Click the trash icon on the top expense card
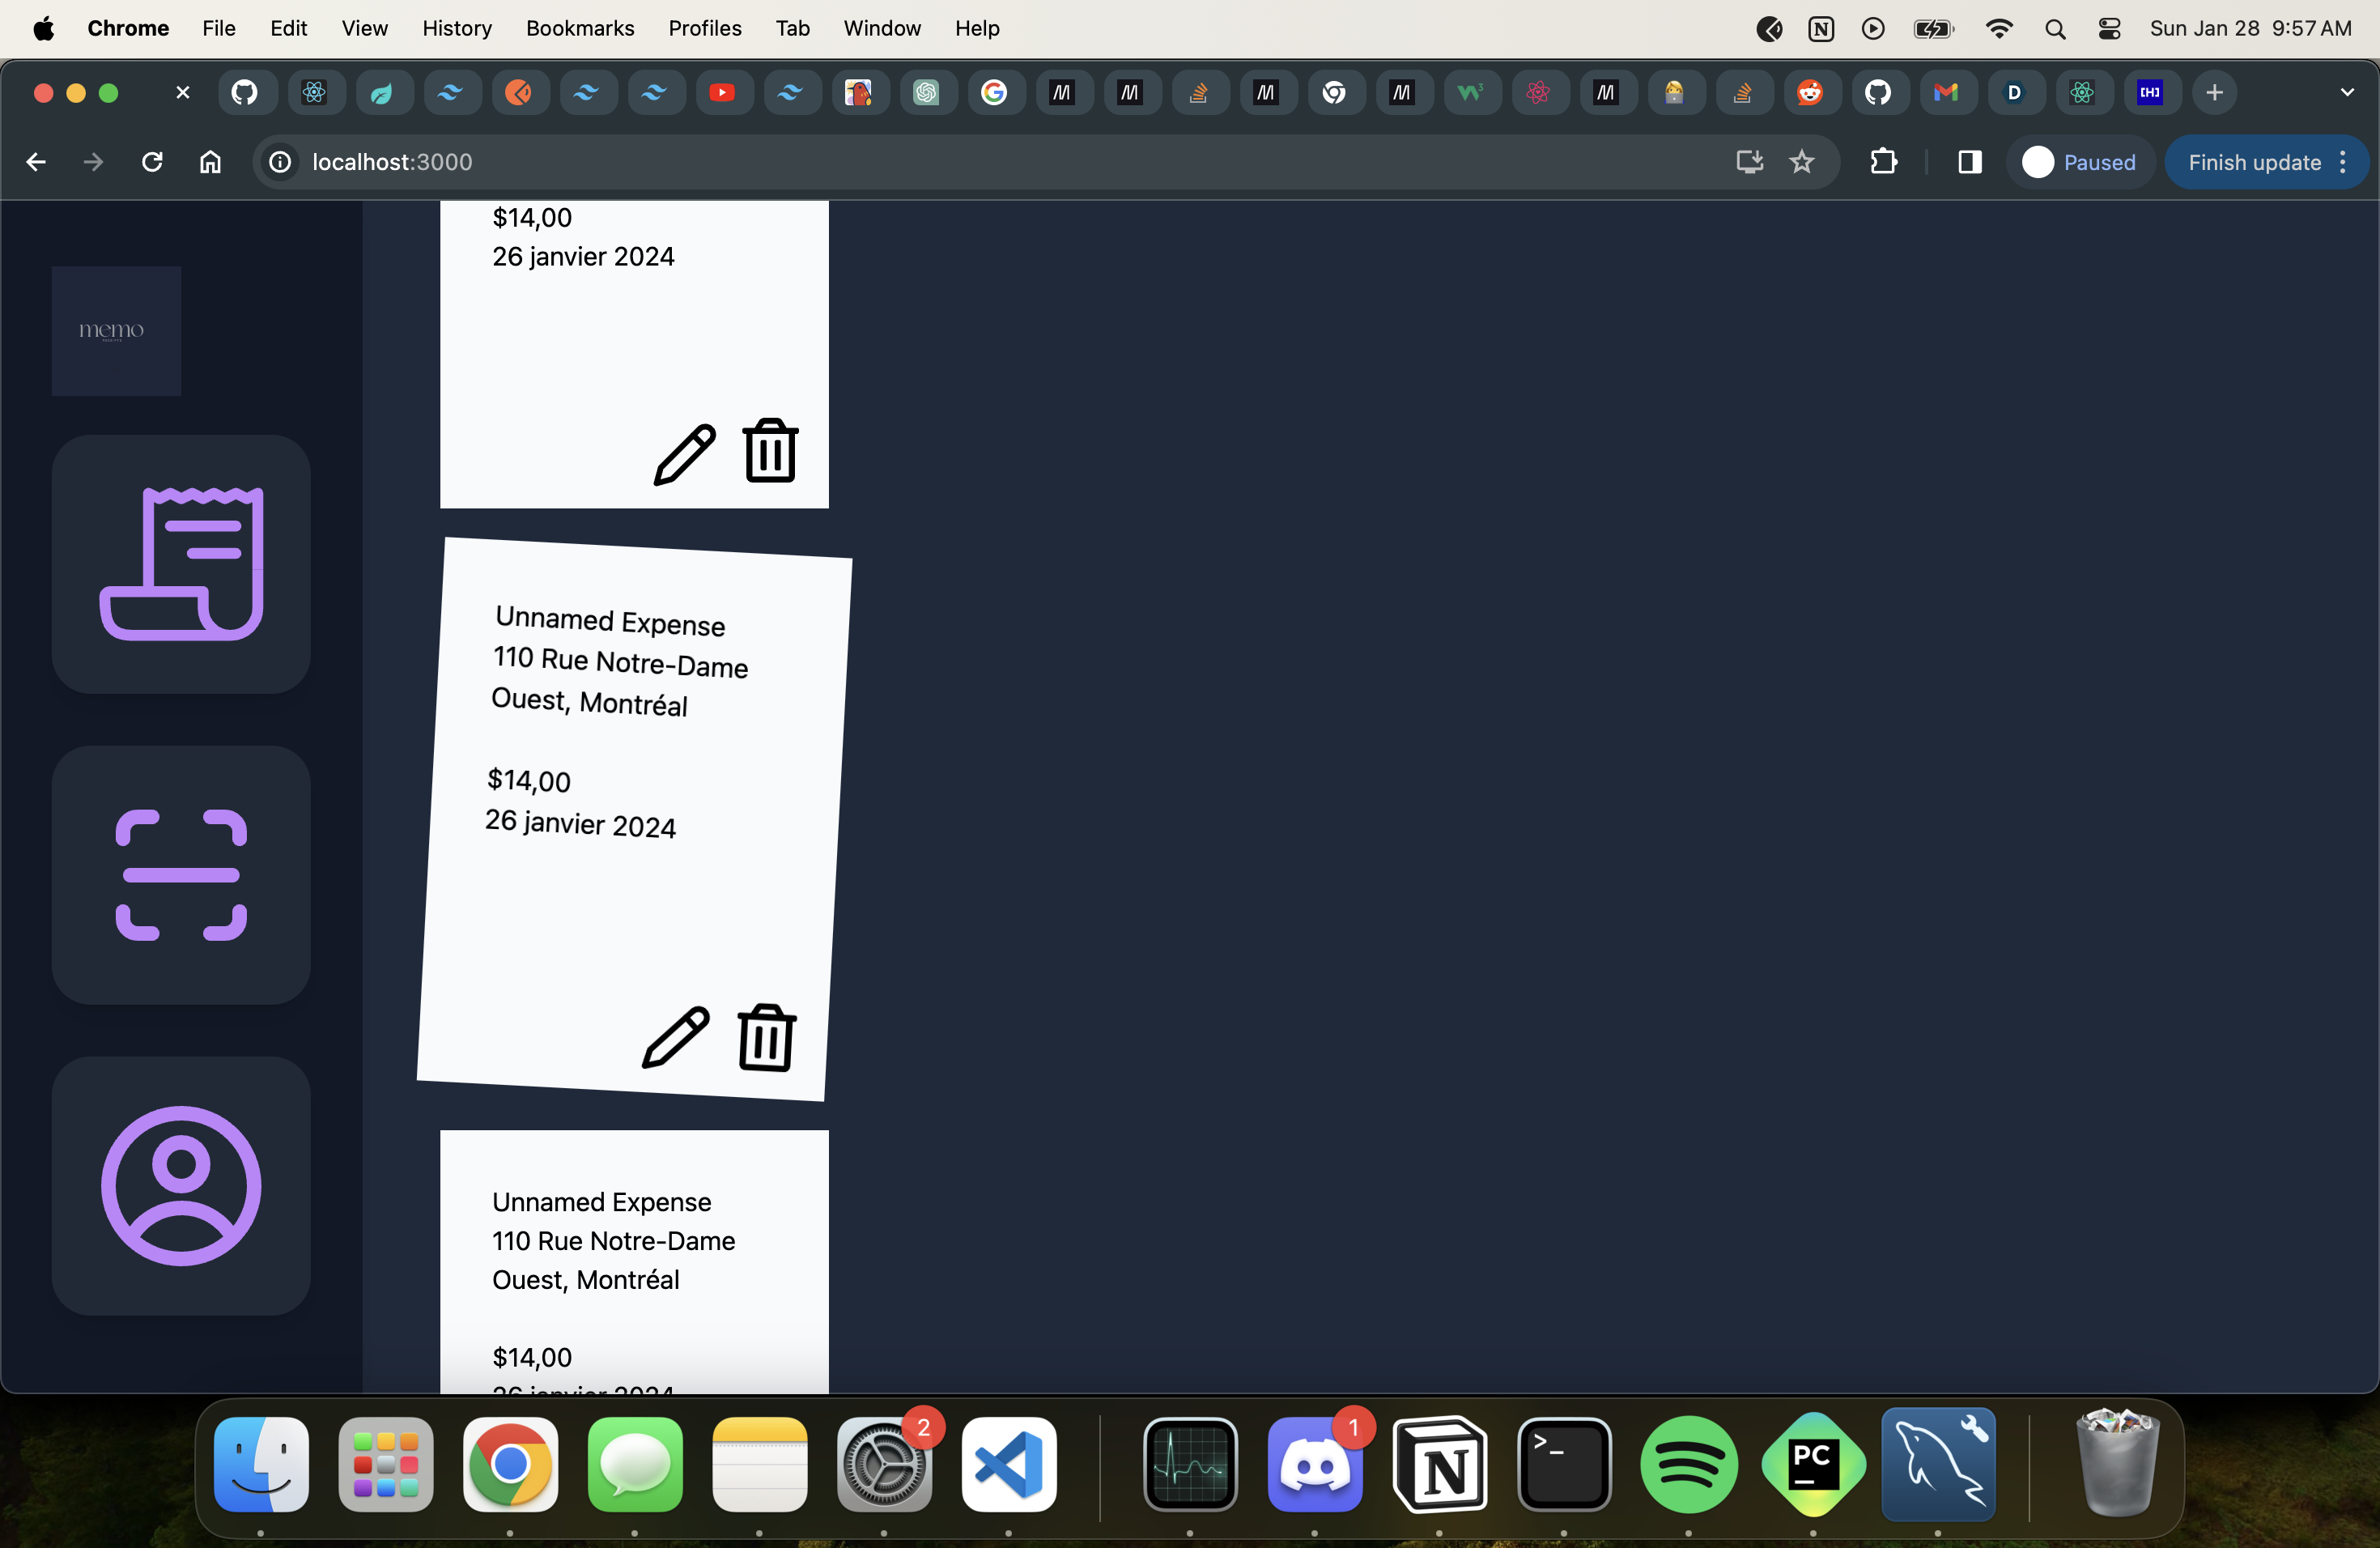This screenshot has height=1548, width=2380. point(770,451)
